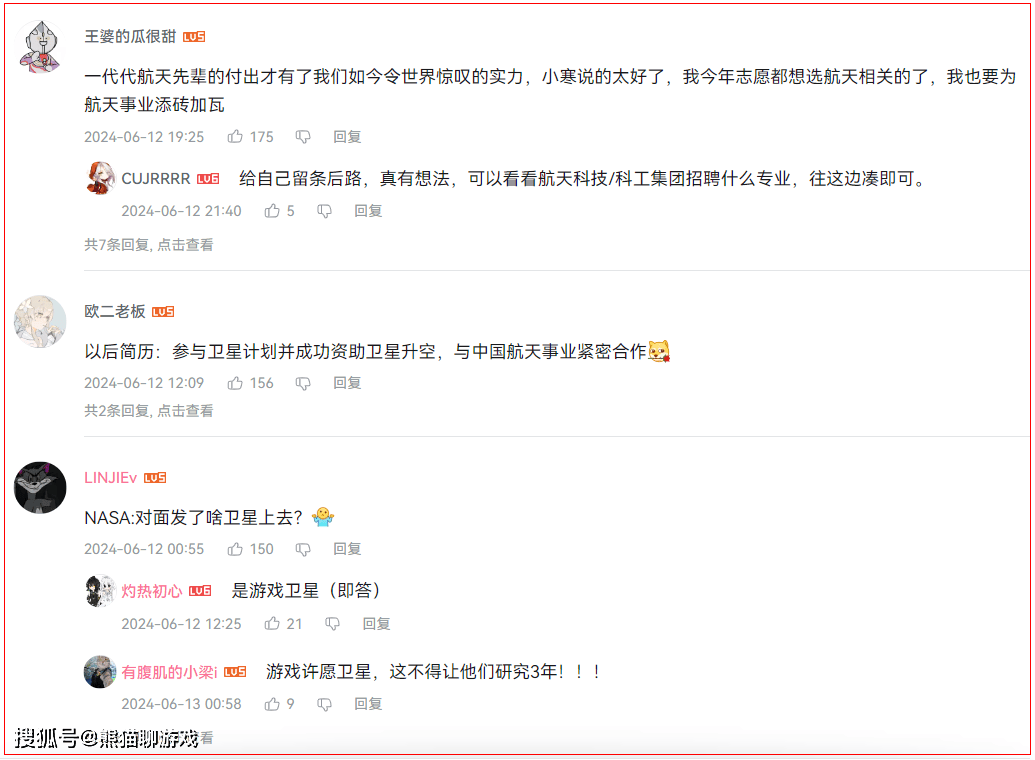Open 王婆的瓜很甜's Ultraman avatar

pos(40,46)
